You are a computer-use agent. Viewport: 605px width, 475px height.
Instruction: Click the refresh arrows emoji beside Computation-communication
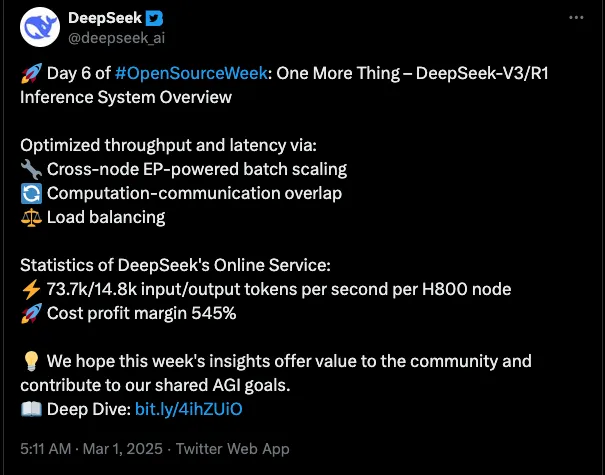point(31,193)
